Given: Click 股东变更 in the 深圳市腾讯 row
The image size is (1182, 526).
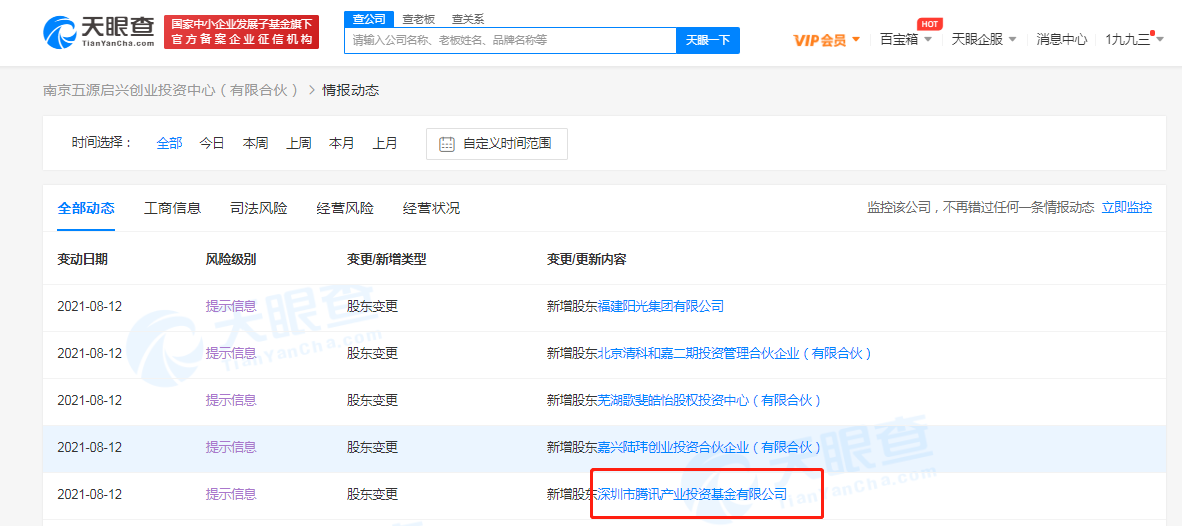Looking at the screenshot, I should [x=372, y=495].
